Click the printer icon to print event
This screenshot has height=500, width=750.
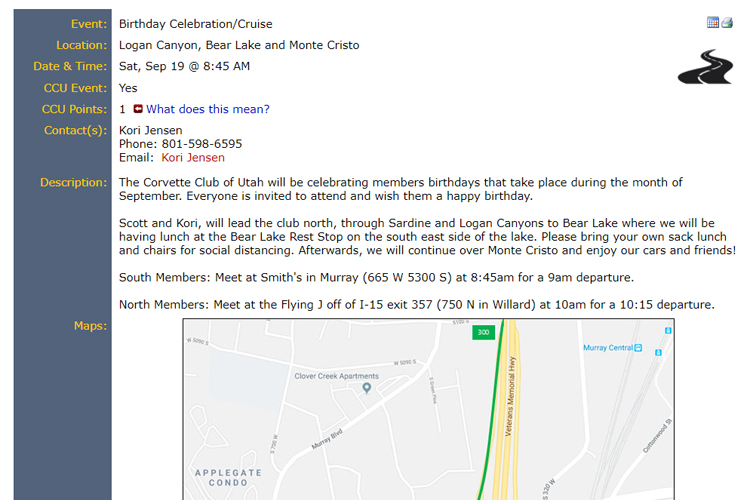pos(727,22)
